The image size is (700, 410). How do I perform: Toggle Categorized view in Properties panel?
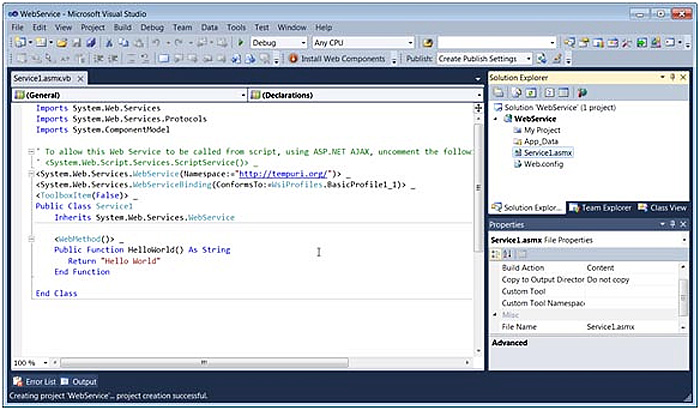pyautogui.click(x=496, y=254)
